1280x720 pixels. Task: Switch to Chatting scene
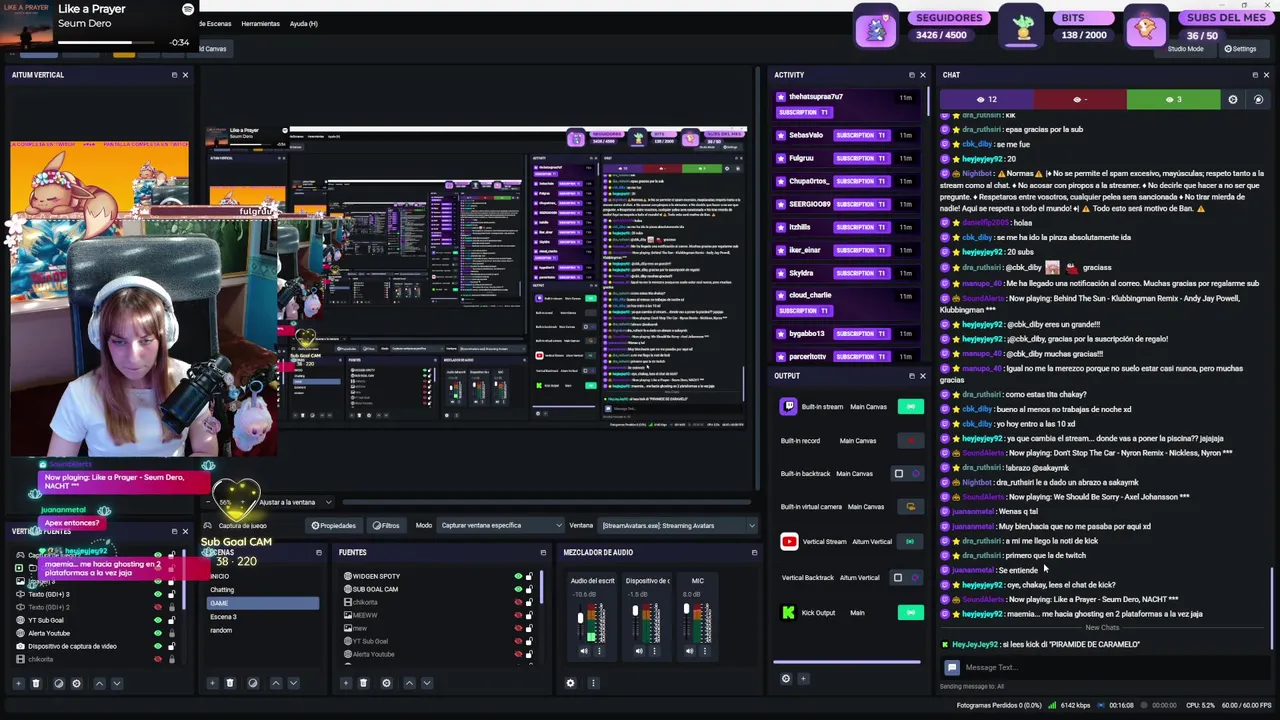262,590
